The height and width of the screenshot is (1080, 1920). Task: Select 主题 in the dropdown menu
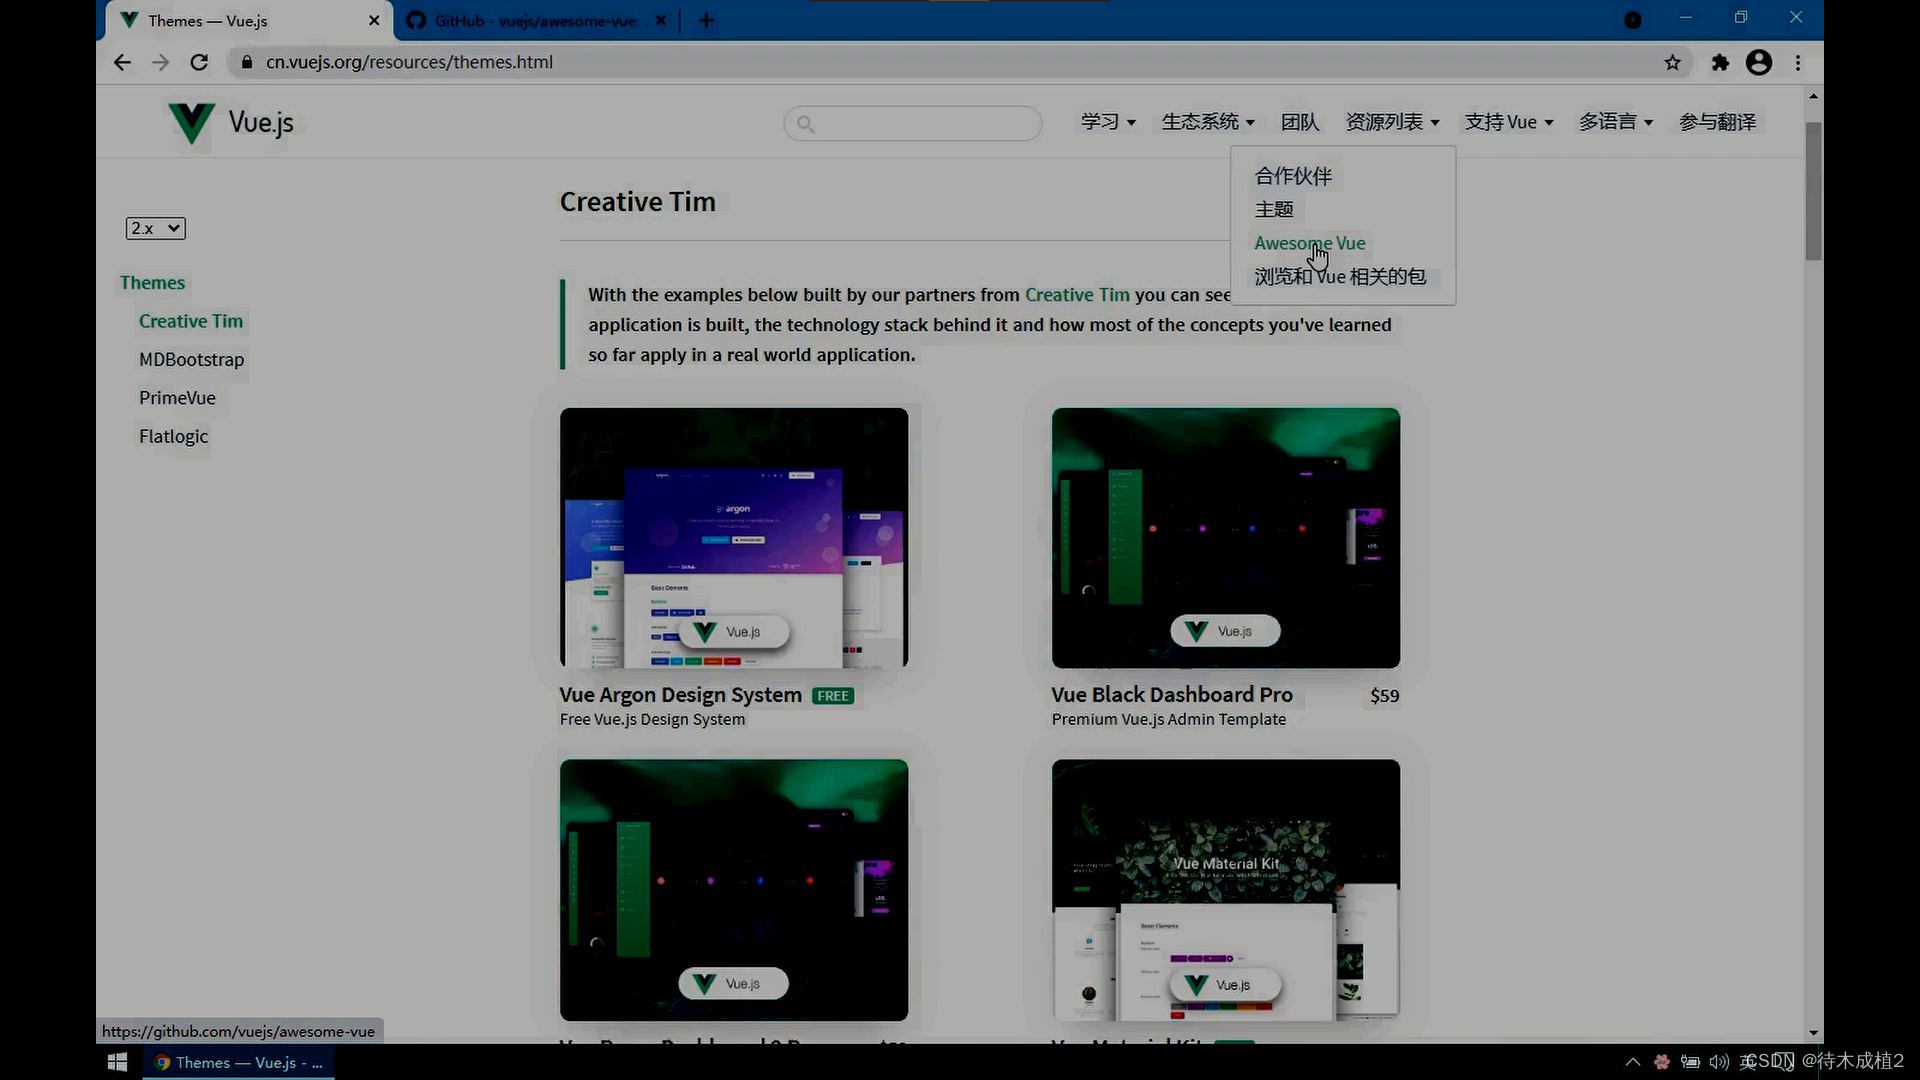1274,209
